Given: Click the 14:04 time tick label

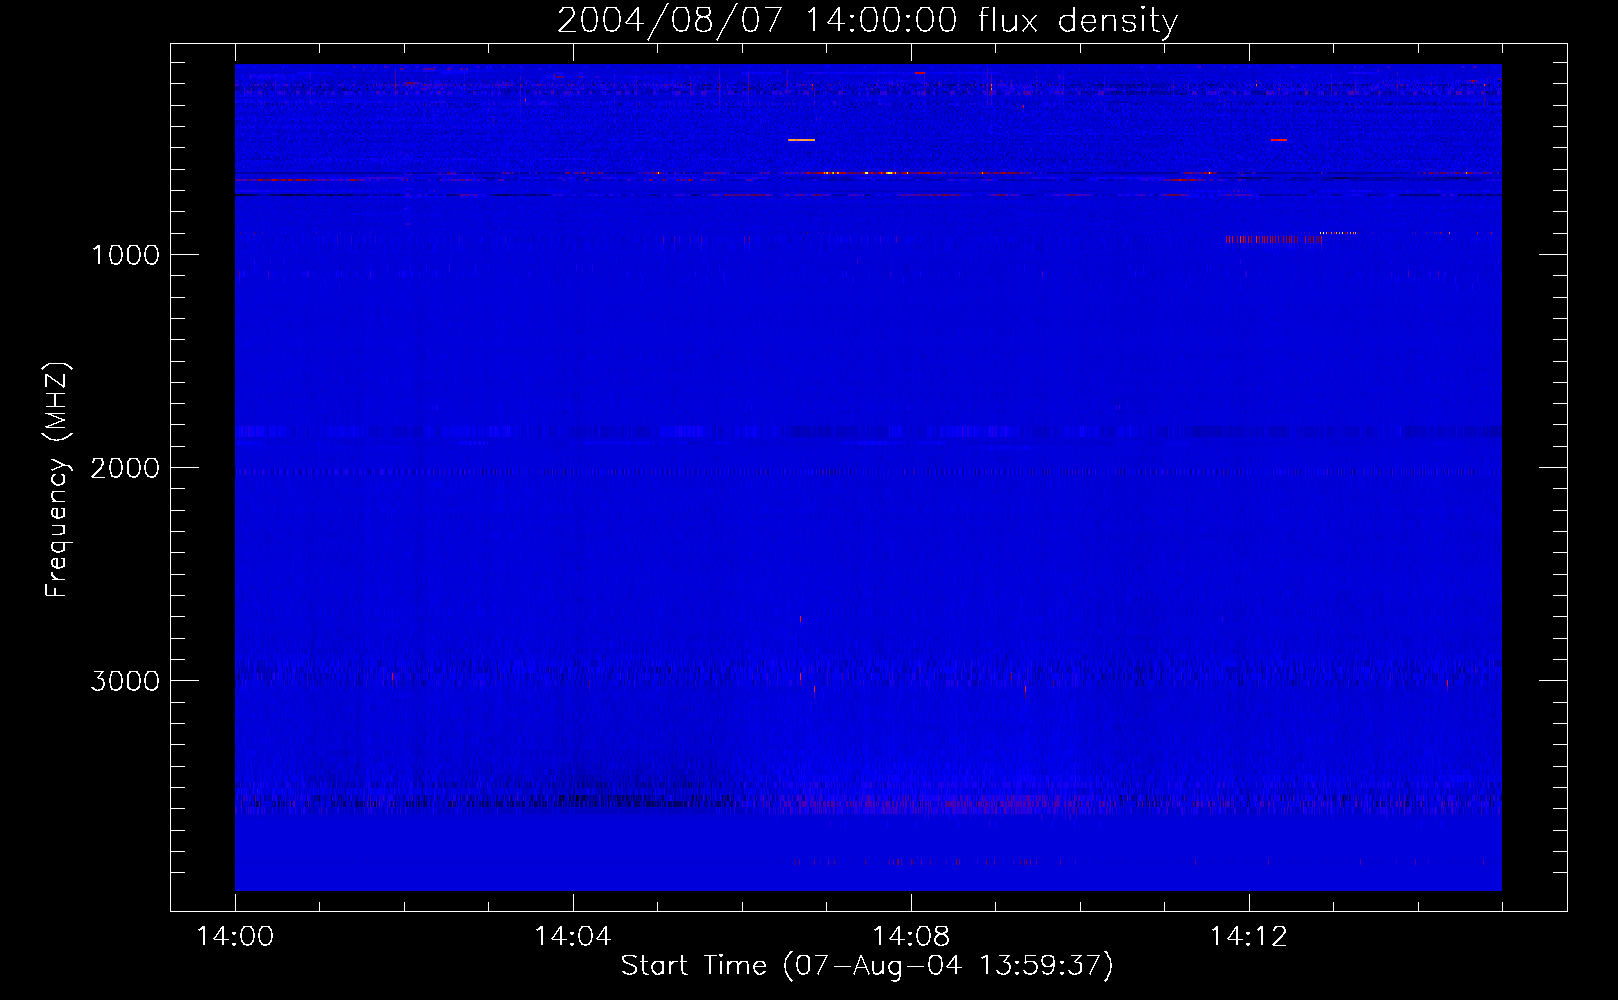Looking at the screenshot, I should (x=572, y=937).
